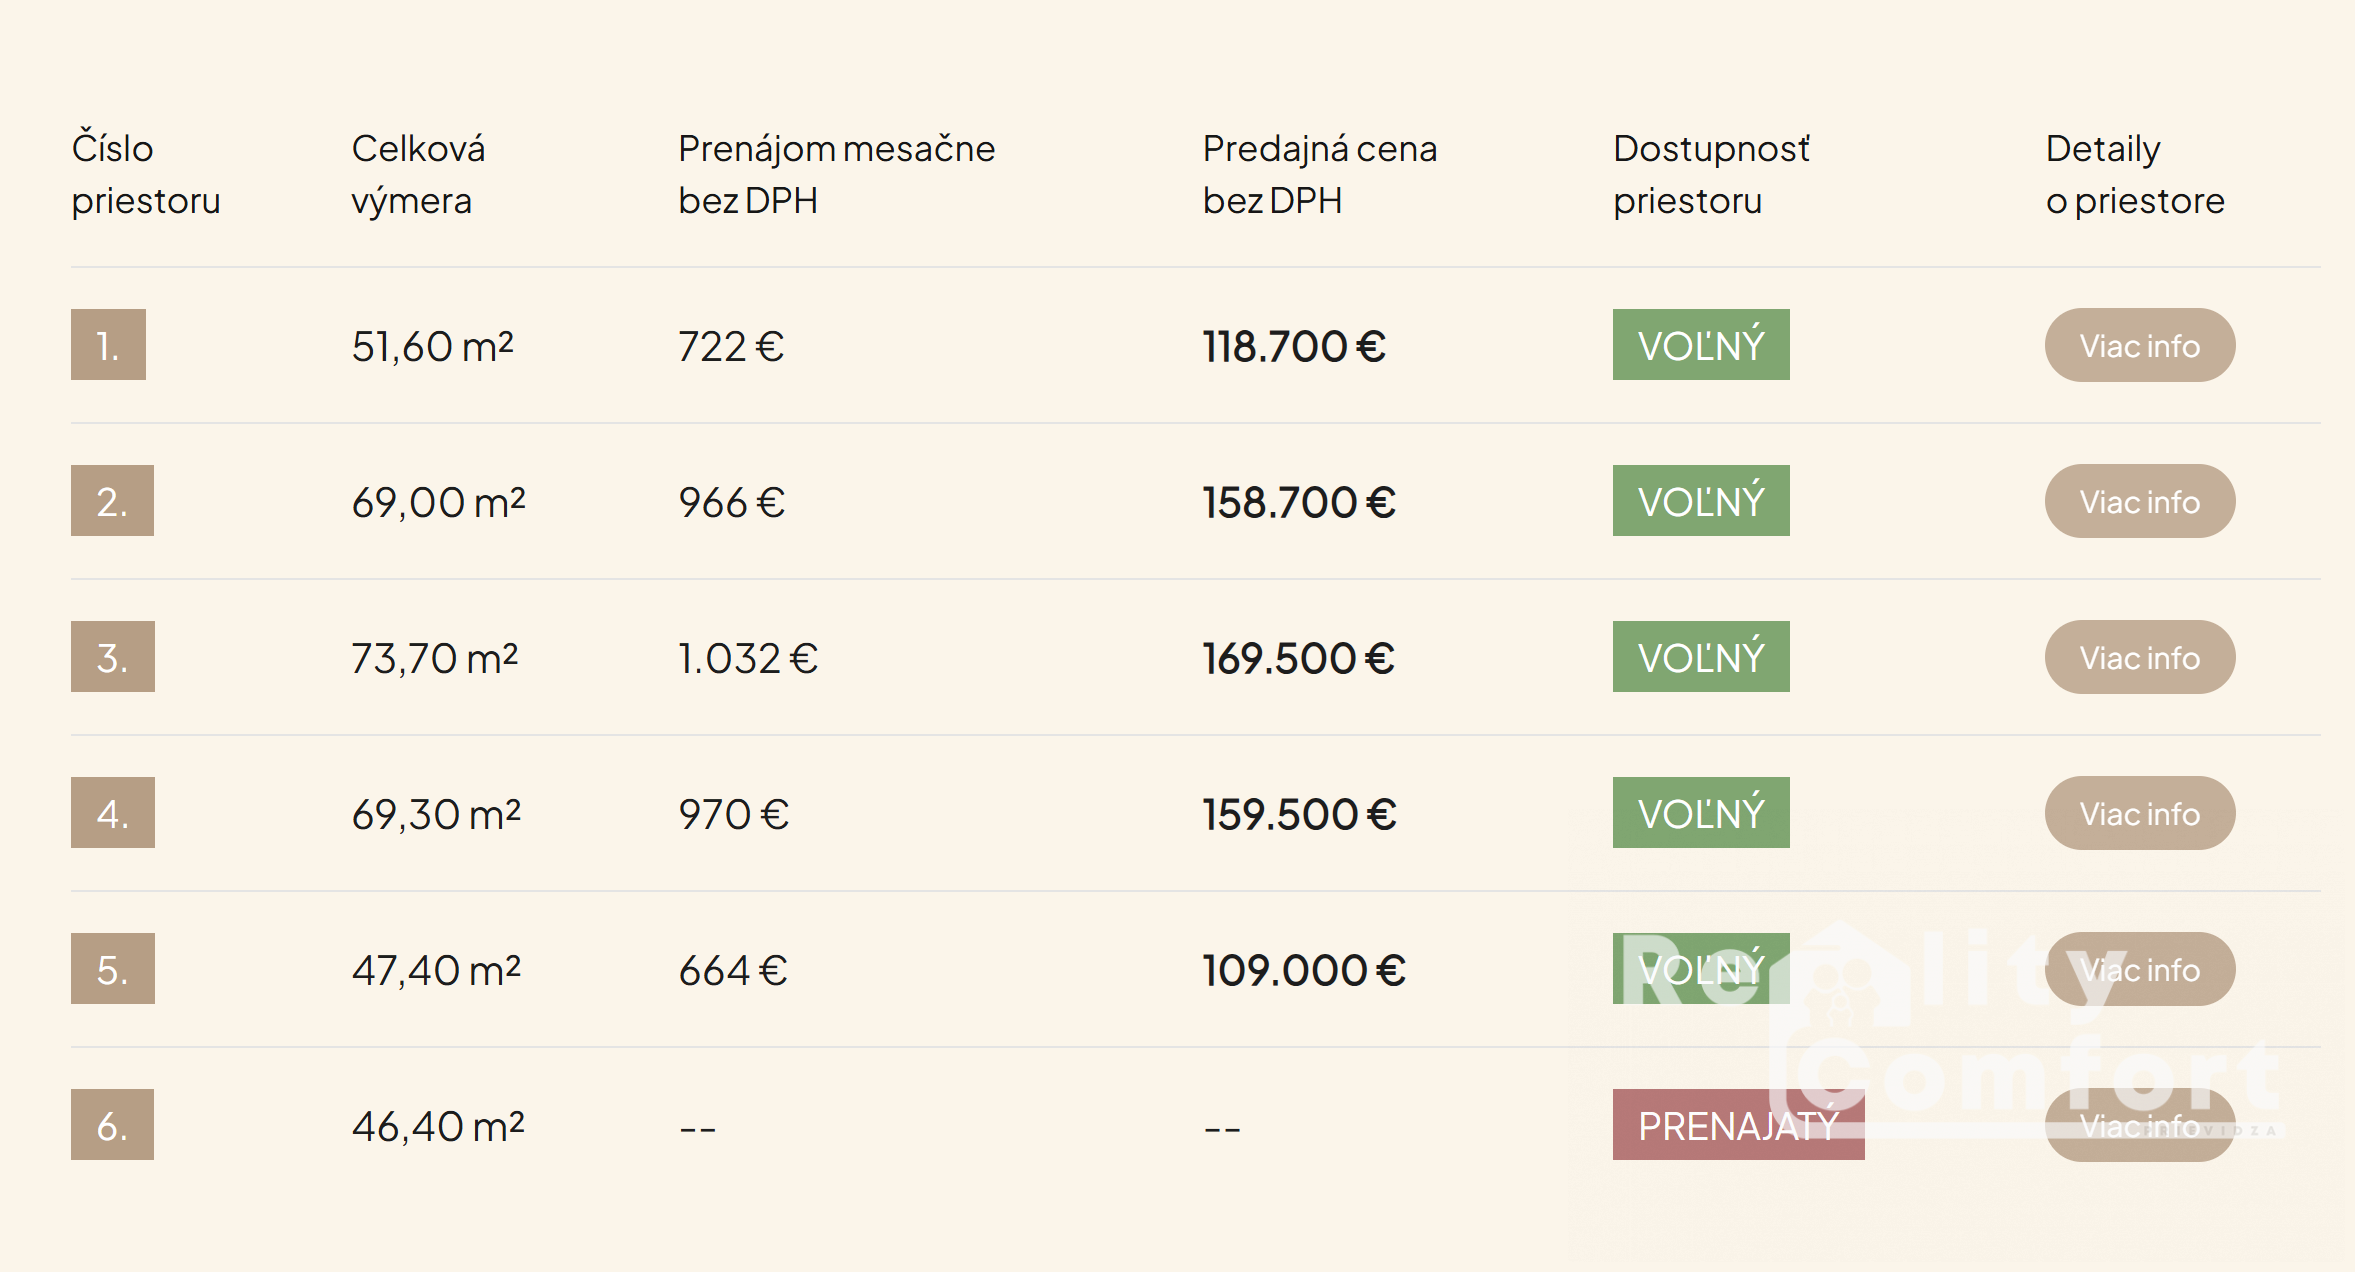Click the number 5 space badge

click(x=113, y=969)
